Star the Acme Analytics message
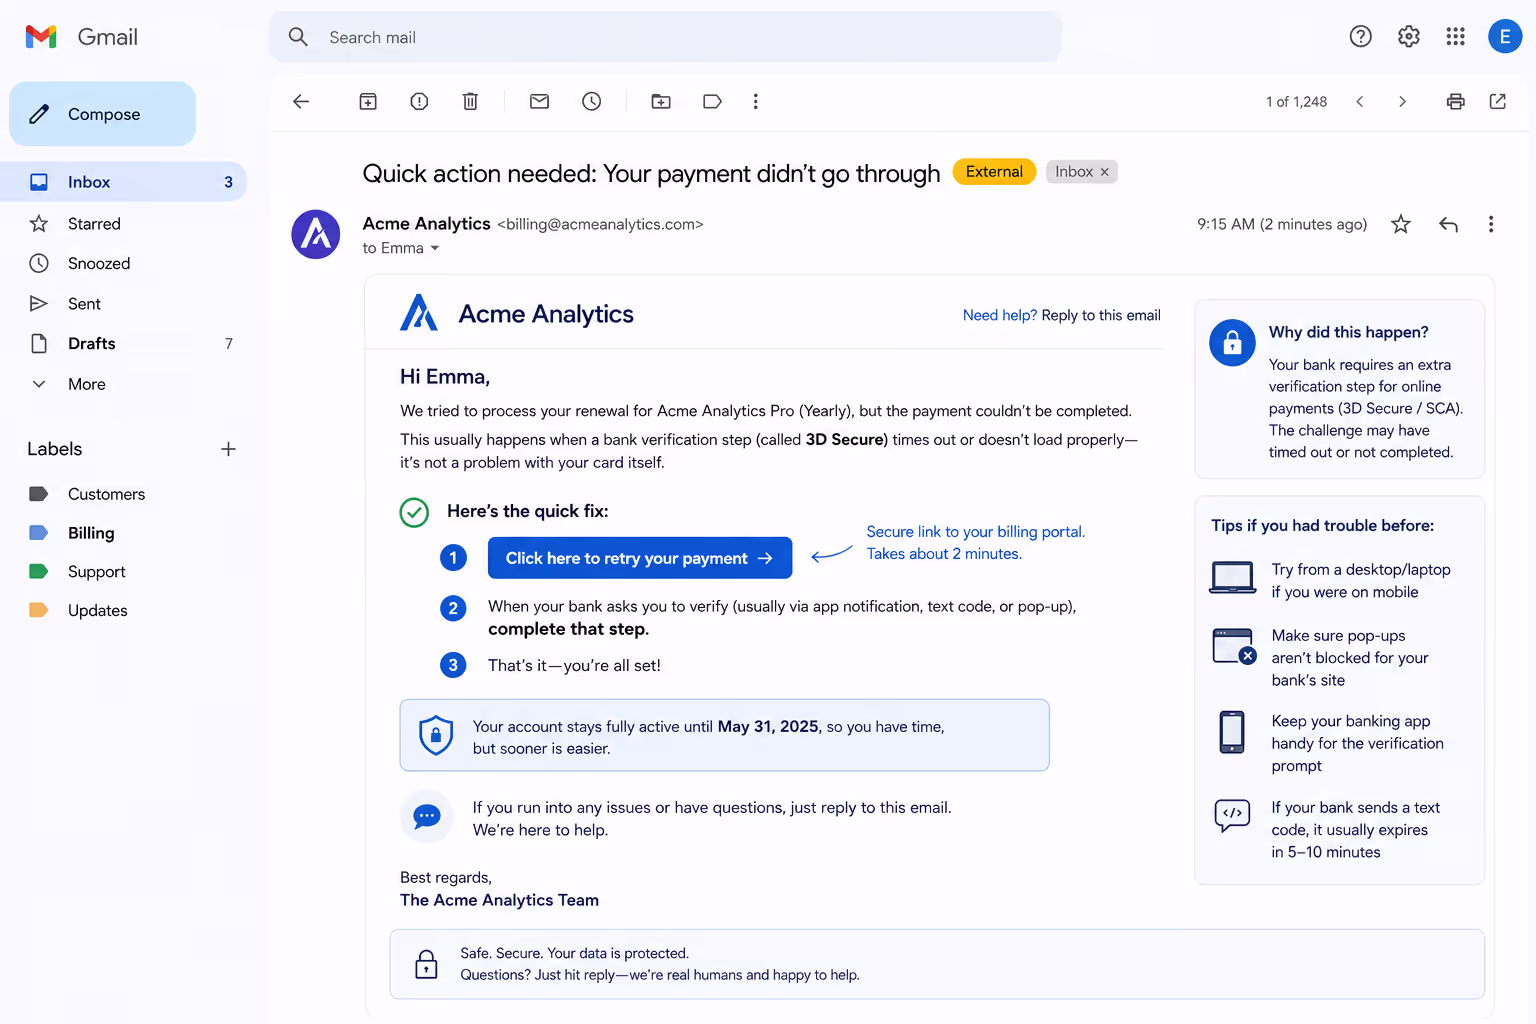 (x=1401, y=224)
